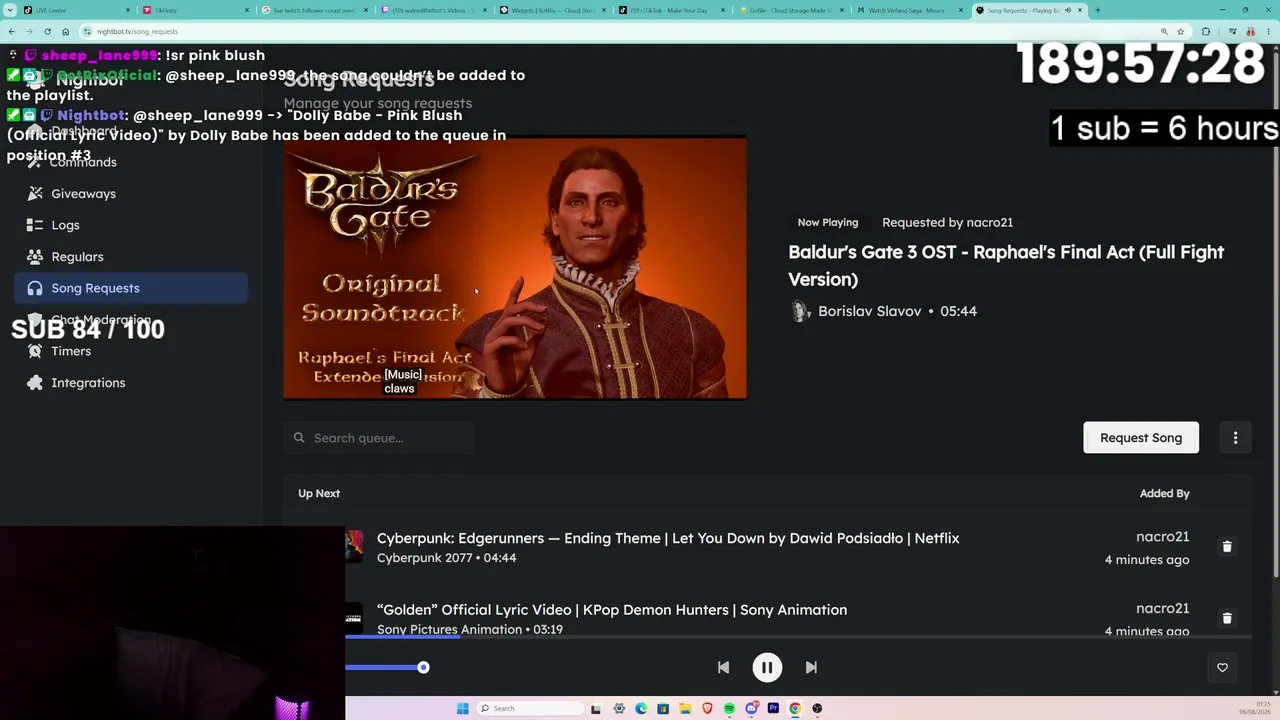Go back to the previous song
This screenshot has width=1280, height=720.
click(x=723, y=667)
